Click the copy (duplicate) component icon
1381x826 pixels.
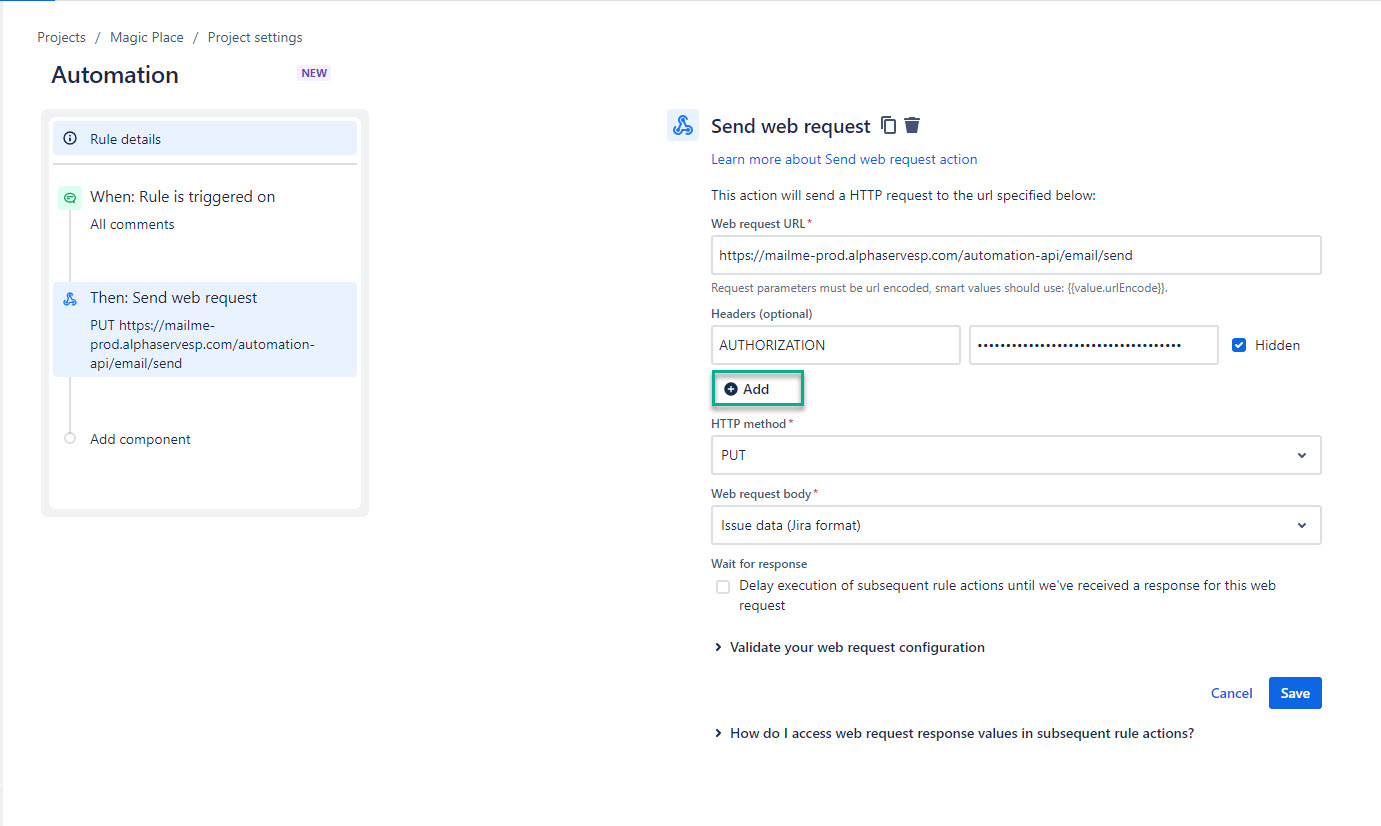(889, 125)
